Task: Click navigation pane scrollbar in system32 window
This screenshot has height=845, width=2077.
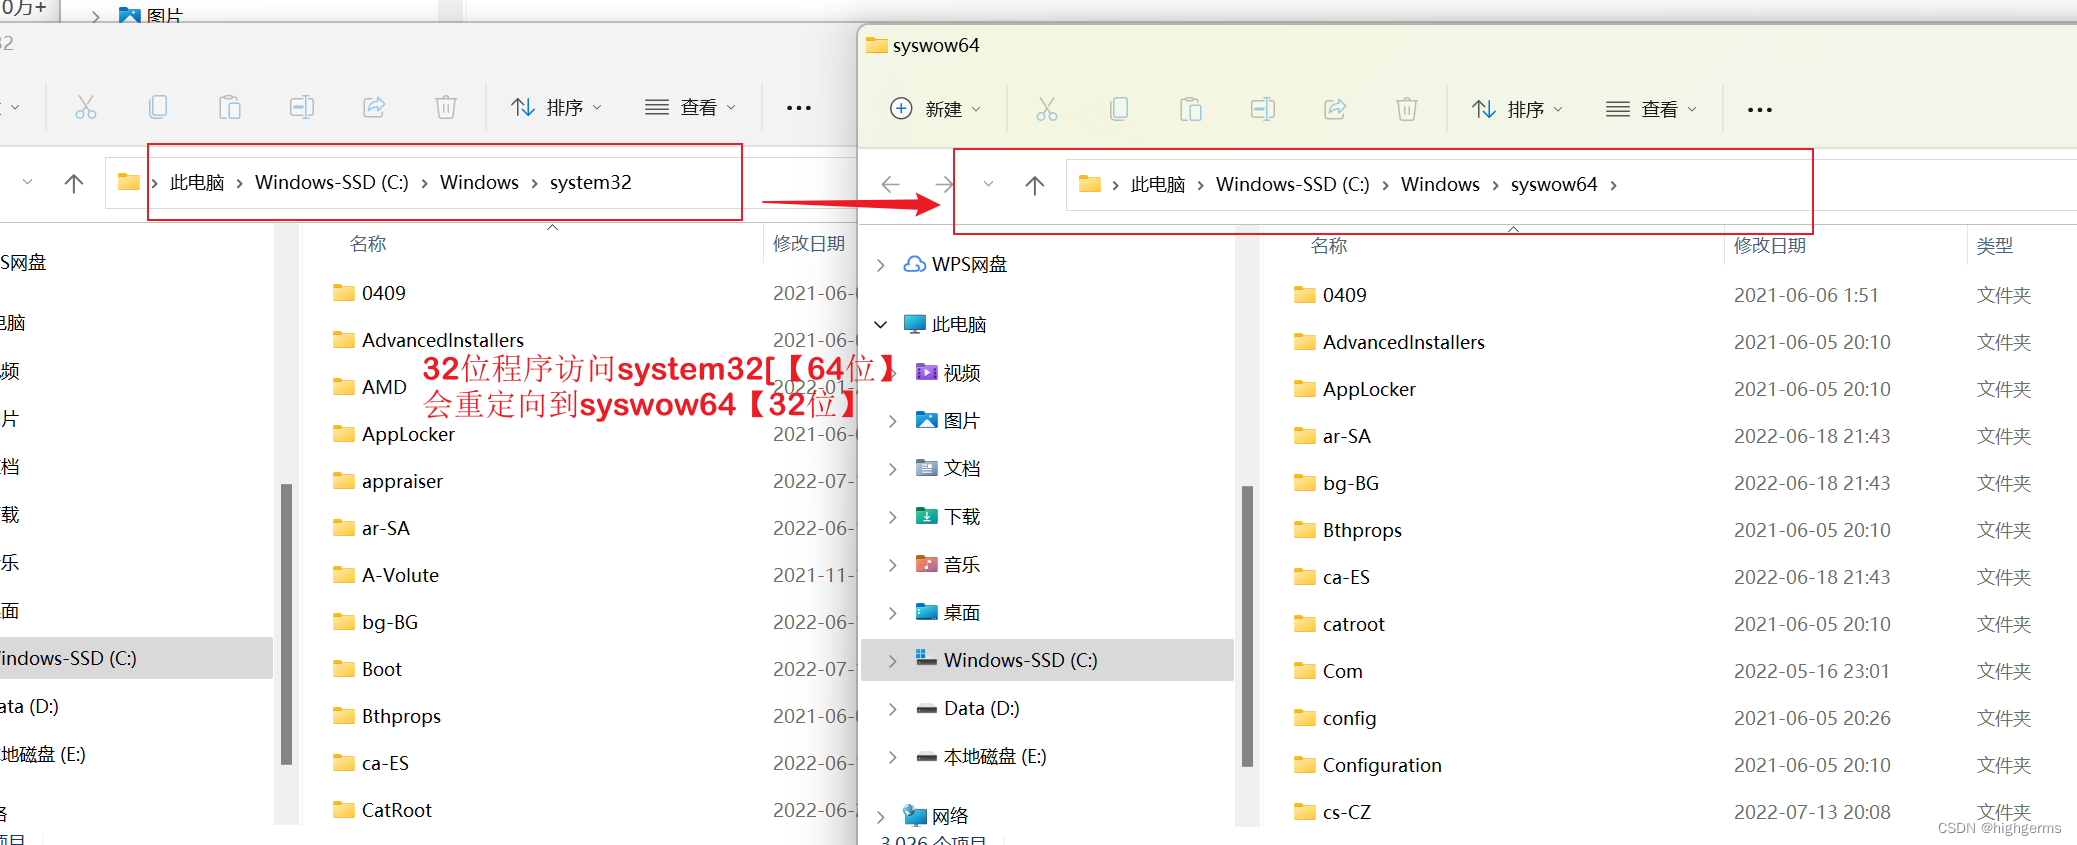Action: tap(287, 624)
